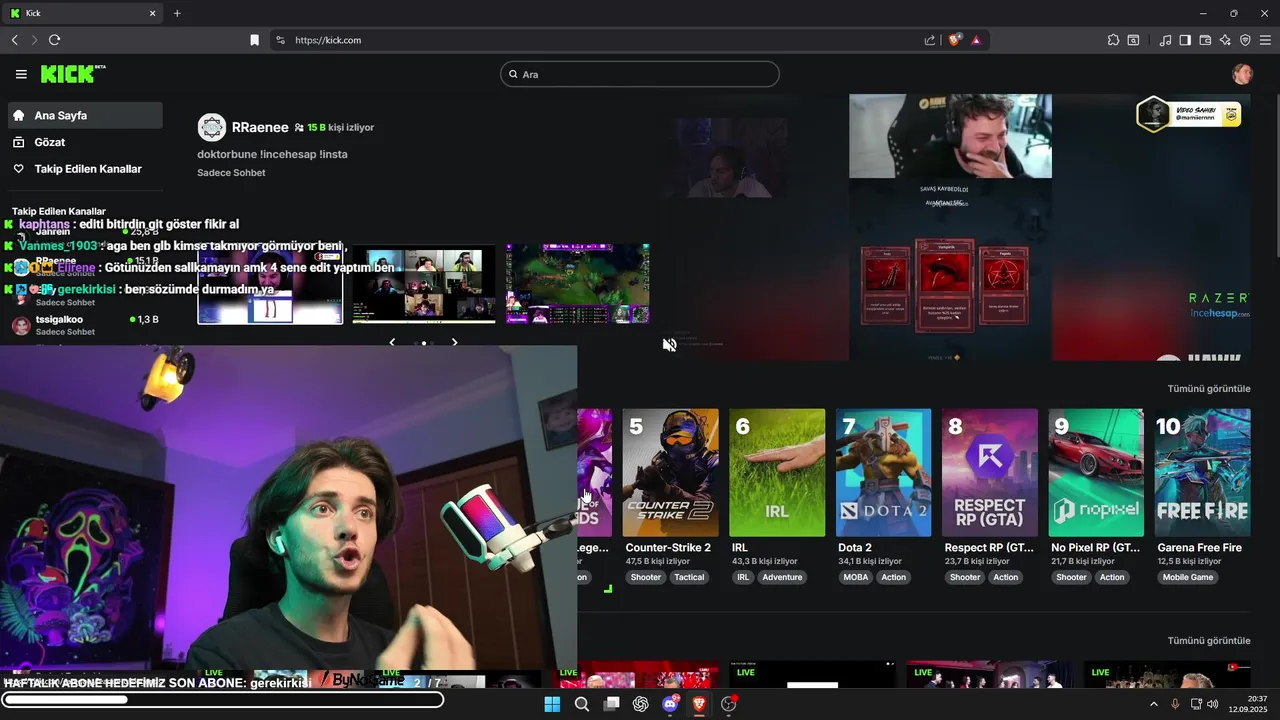Image resolution: width=1280 pixels, height=720 pixels.
Task: Open Discord from the taskbar
Action: pyautogui.click(x=670, y=704)
